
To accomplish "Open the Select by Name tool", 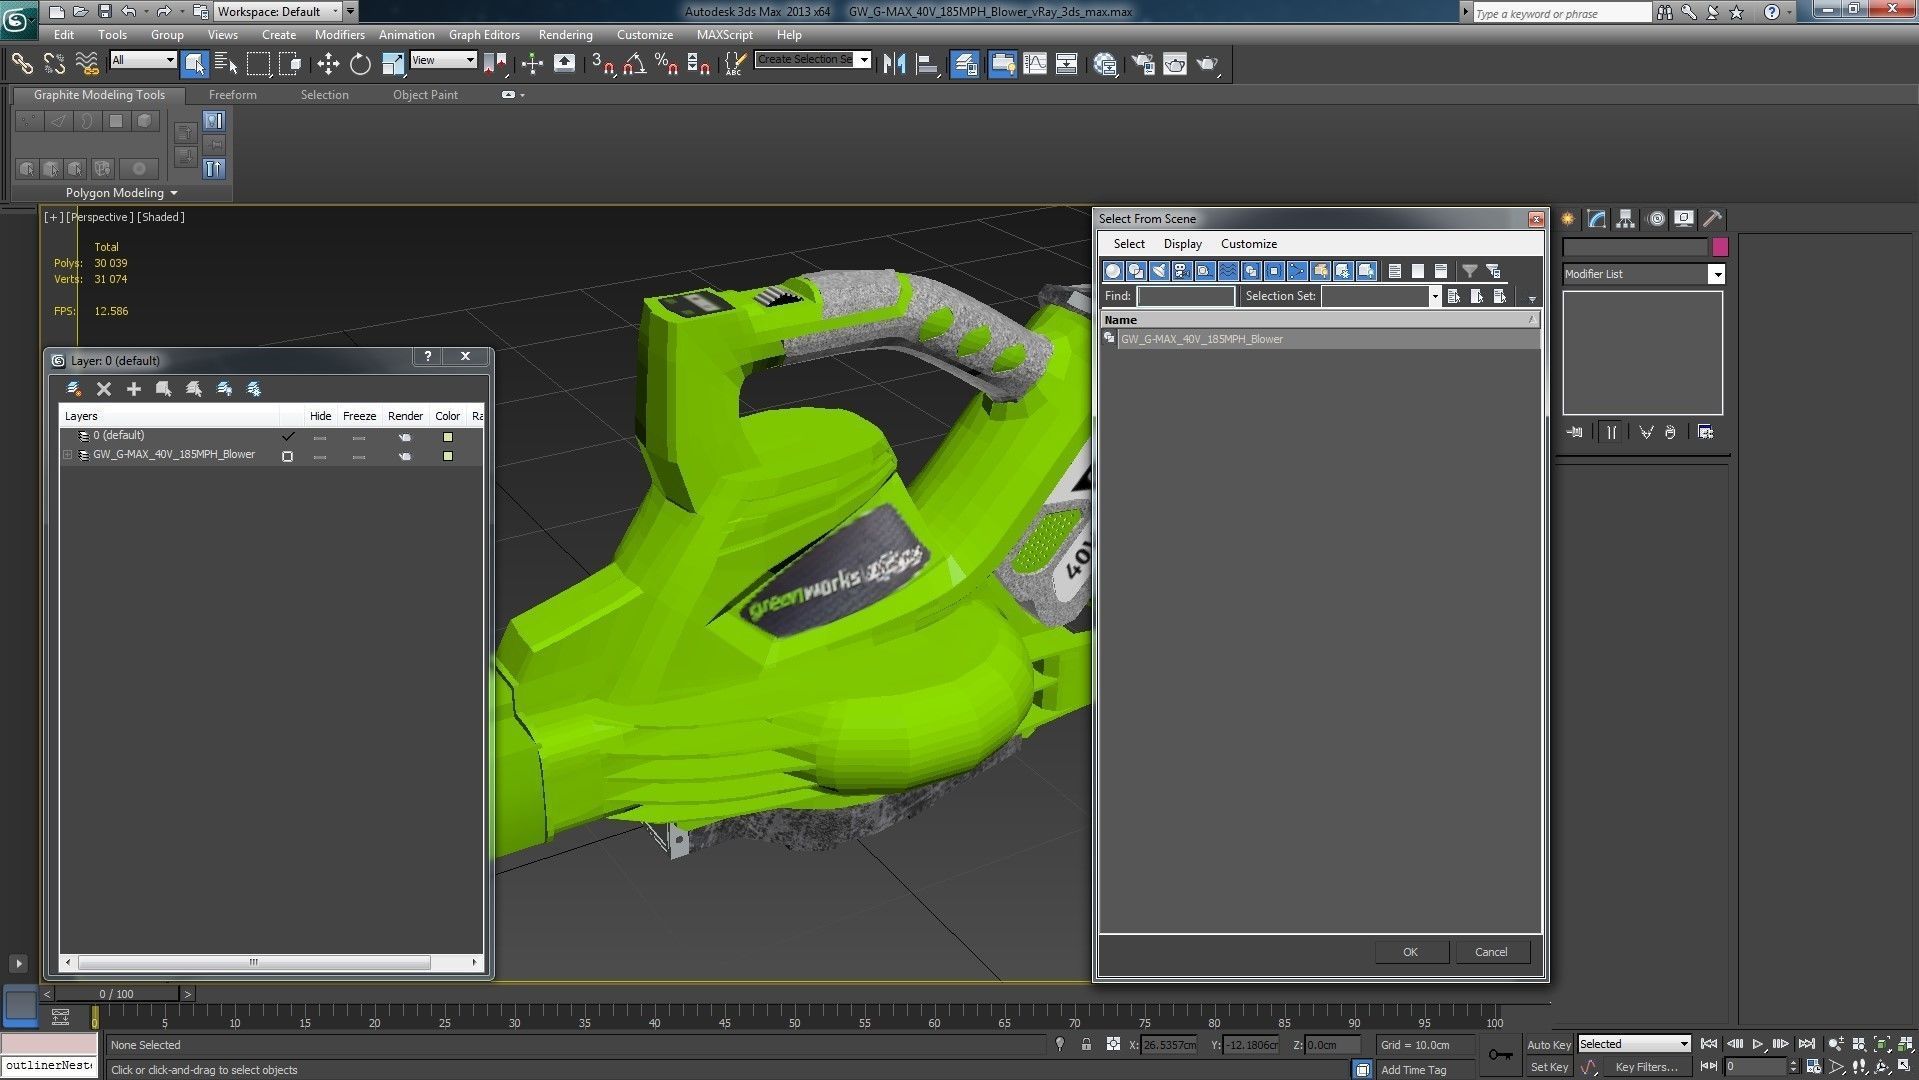I will (226, 64).
